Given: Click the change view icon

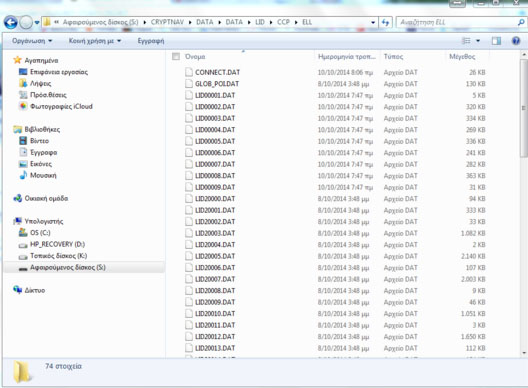Looking at the screenshot, I should click(x=466, y=41).
